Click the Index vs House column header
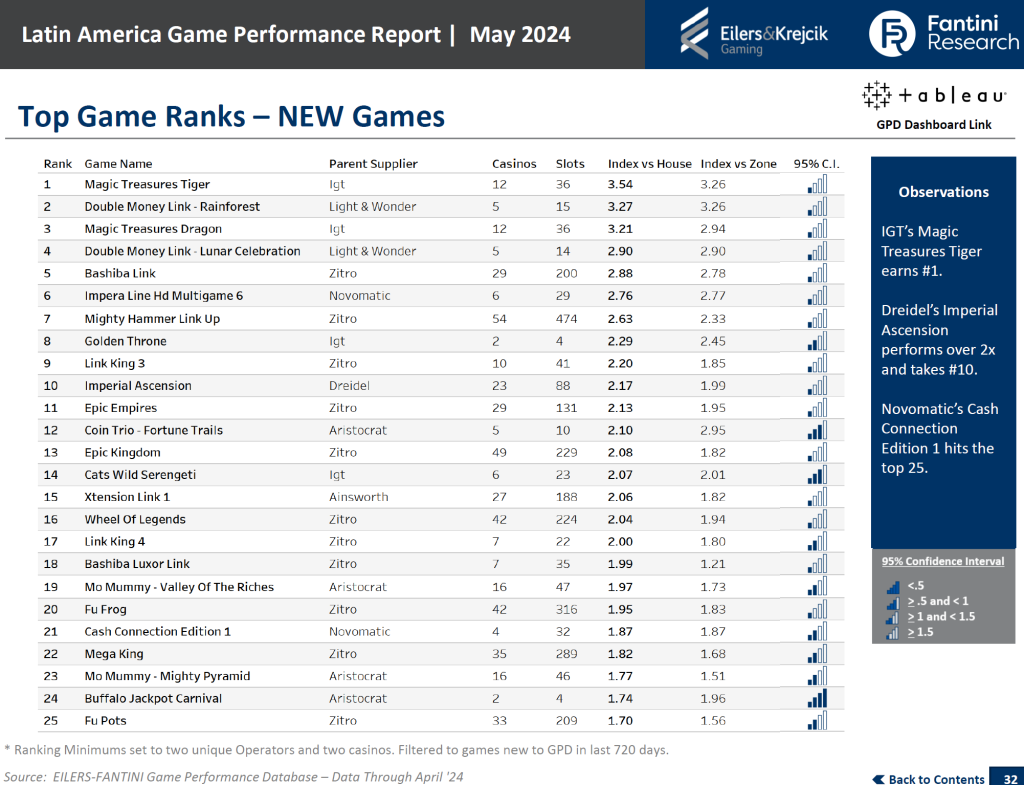This screenshot has width=1024, height=785. click(649, 164)
